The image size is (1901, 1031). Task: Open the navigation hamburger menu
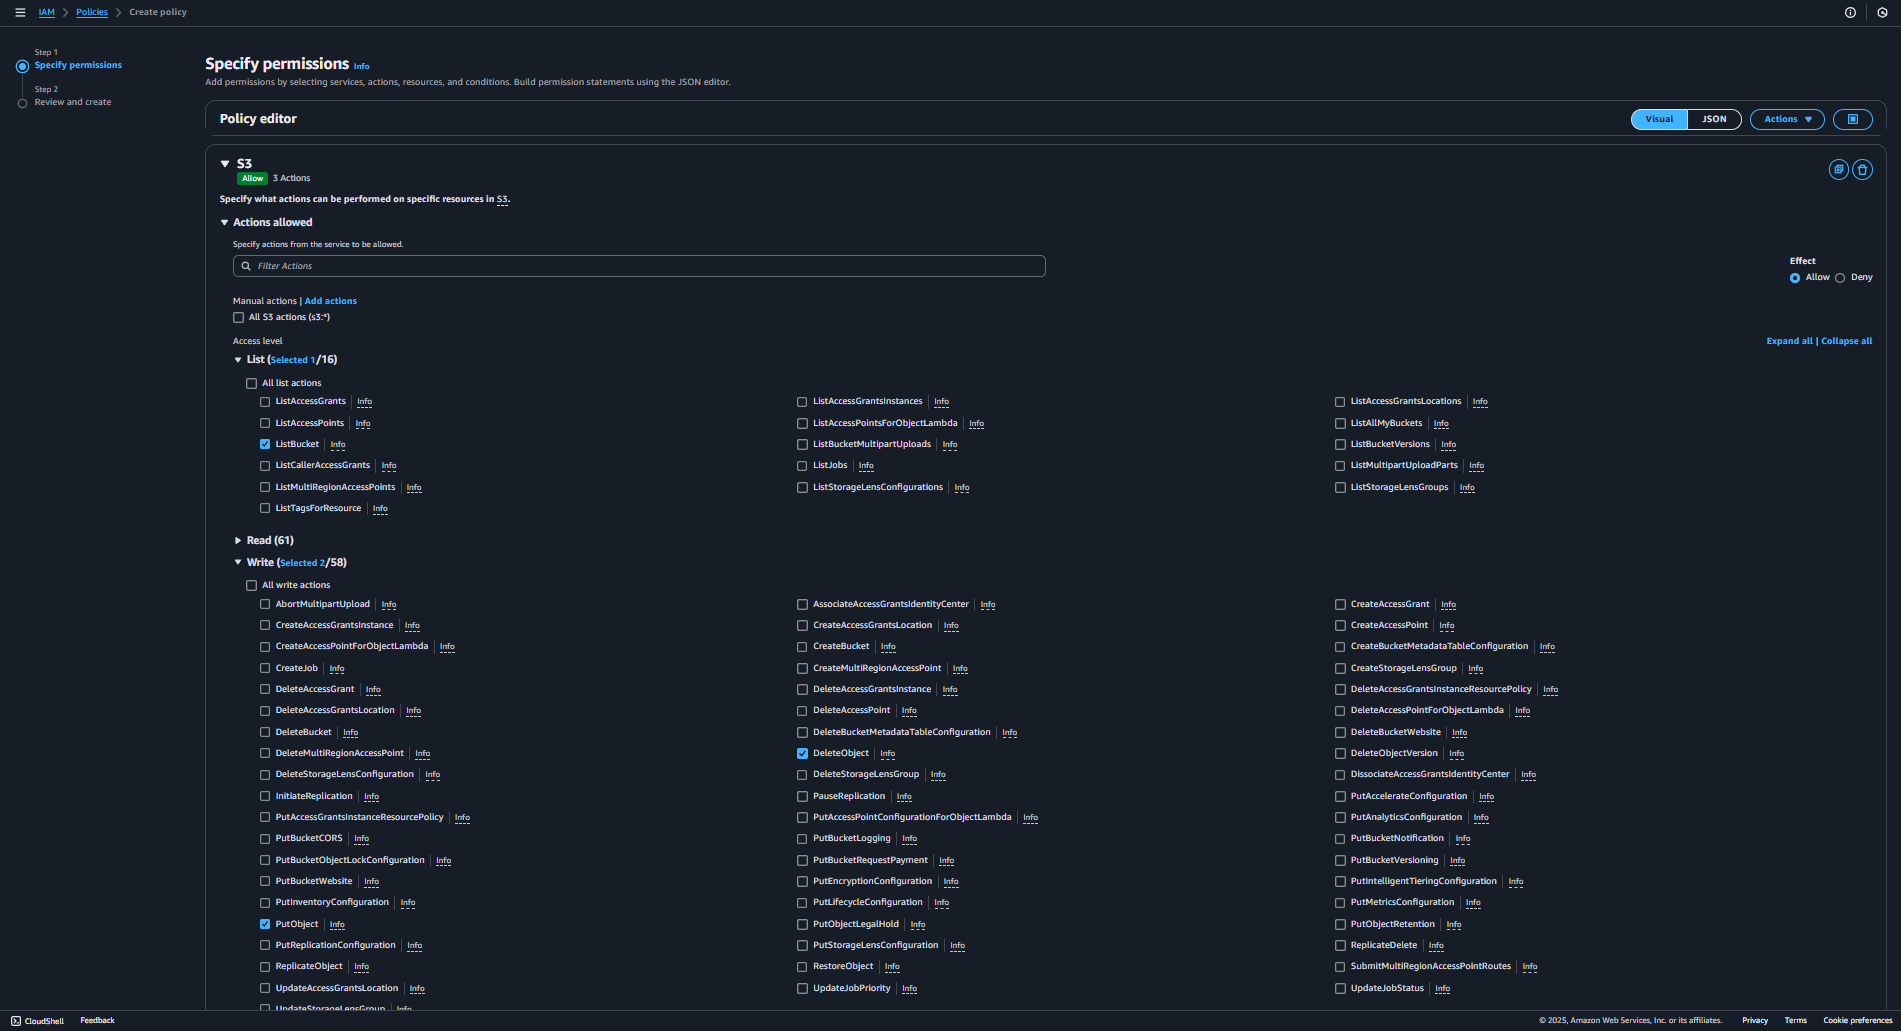click(19, 11)
